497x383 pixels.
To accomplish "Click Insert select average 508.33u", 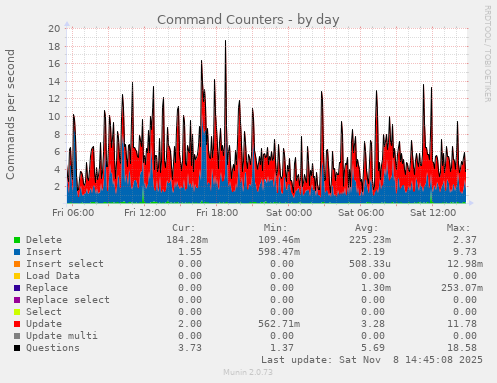I will pos(370,264).
